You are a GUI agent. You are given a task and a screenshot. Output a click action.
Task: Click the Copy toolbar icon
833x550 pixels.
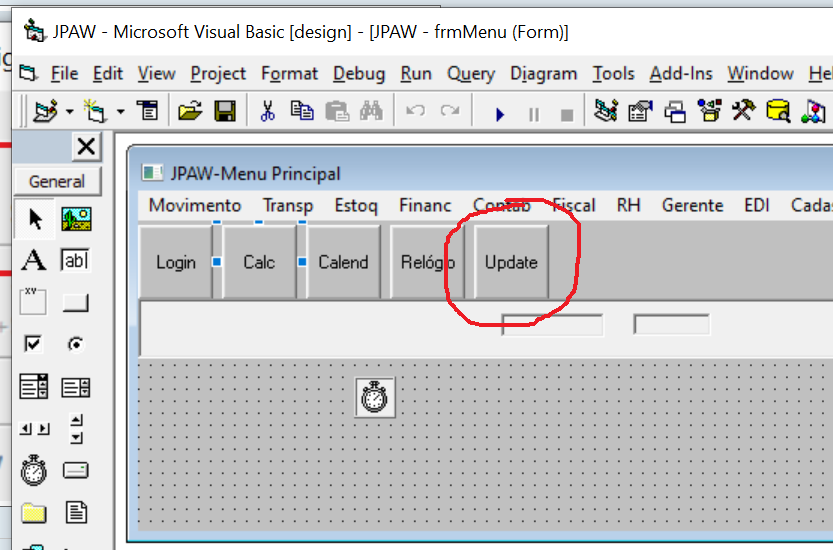(302, 112)
